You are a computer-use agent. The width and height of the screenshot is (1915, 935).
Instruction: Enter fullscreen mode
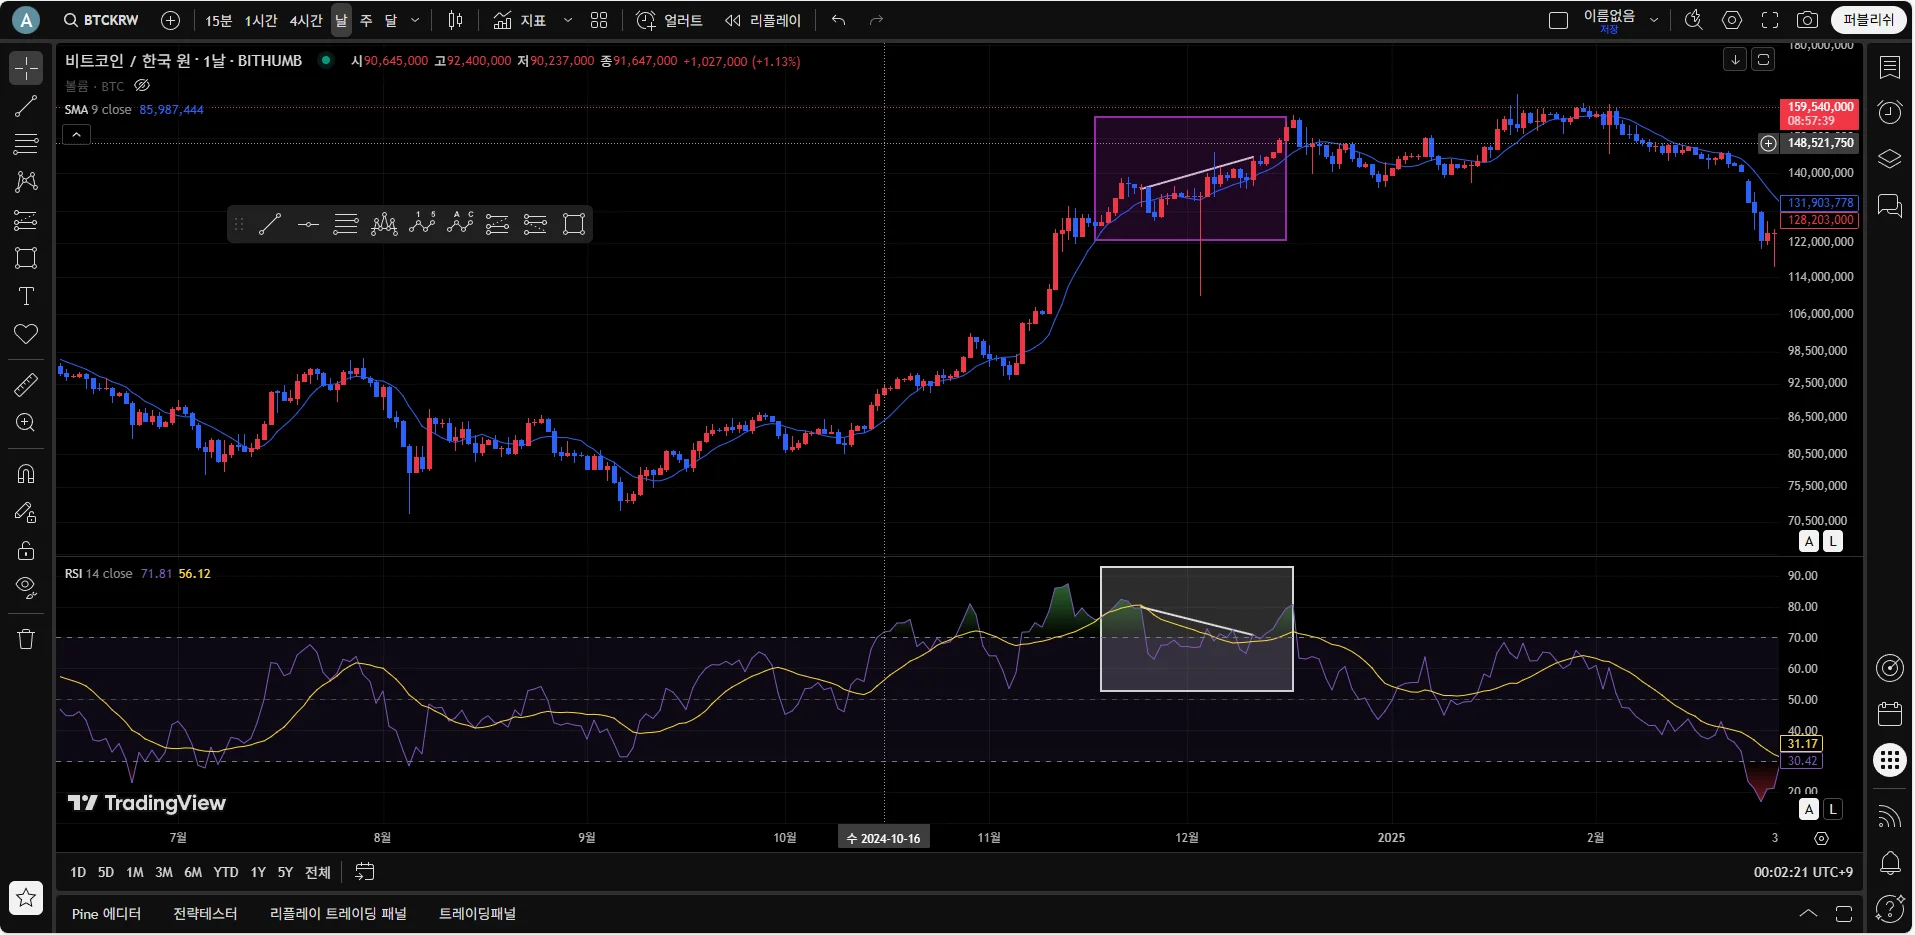[x=1770, y=20]
